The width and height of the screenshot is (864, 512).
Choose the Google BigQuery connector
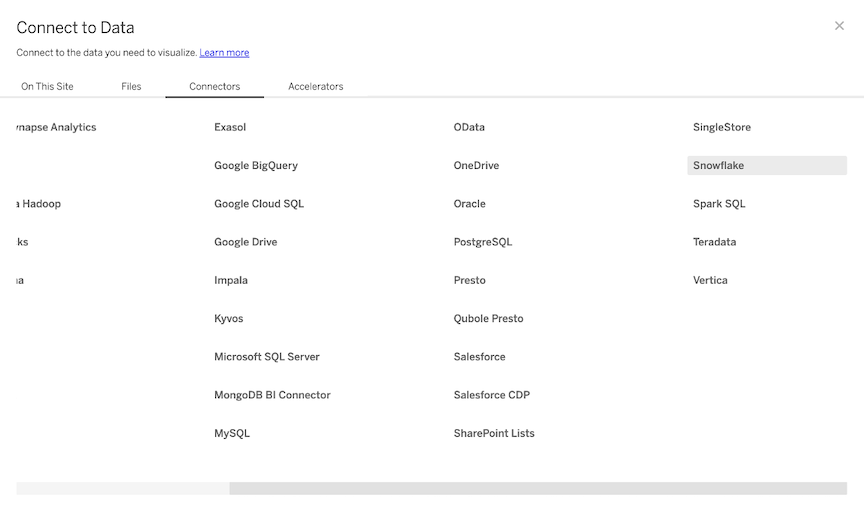pyautogui.click(x=256, y=166)
